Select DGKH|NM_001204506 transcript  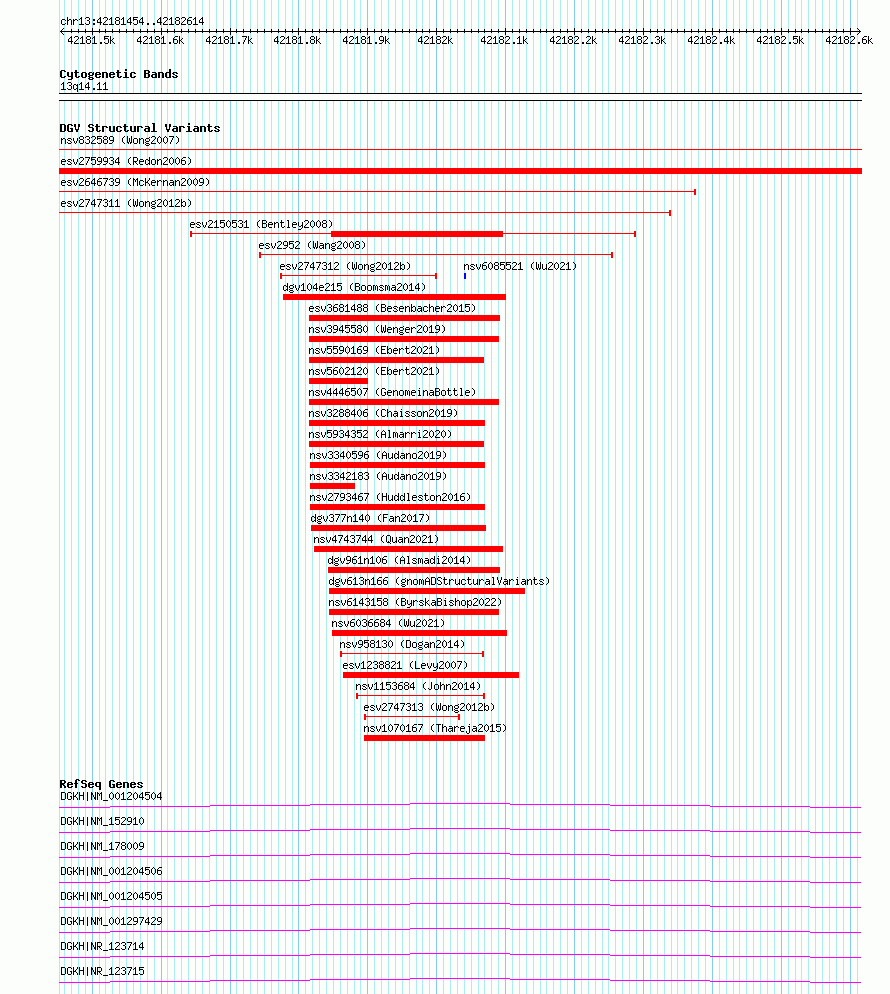111,871
